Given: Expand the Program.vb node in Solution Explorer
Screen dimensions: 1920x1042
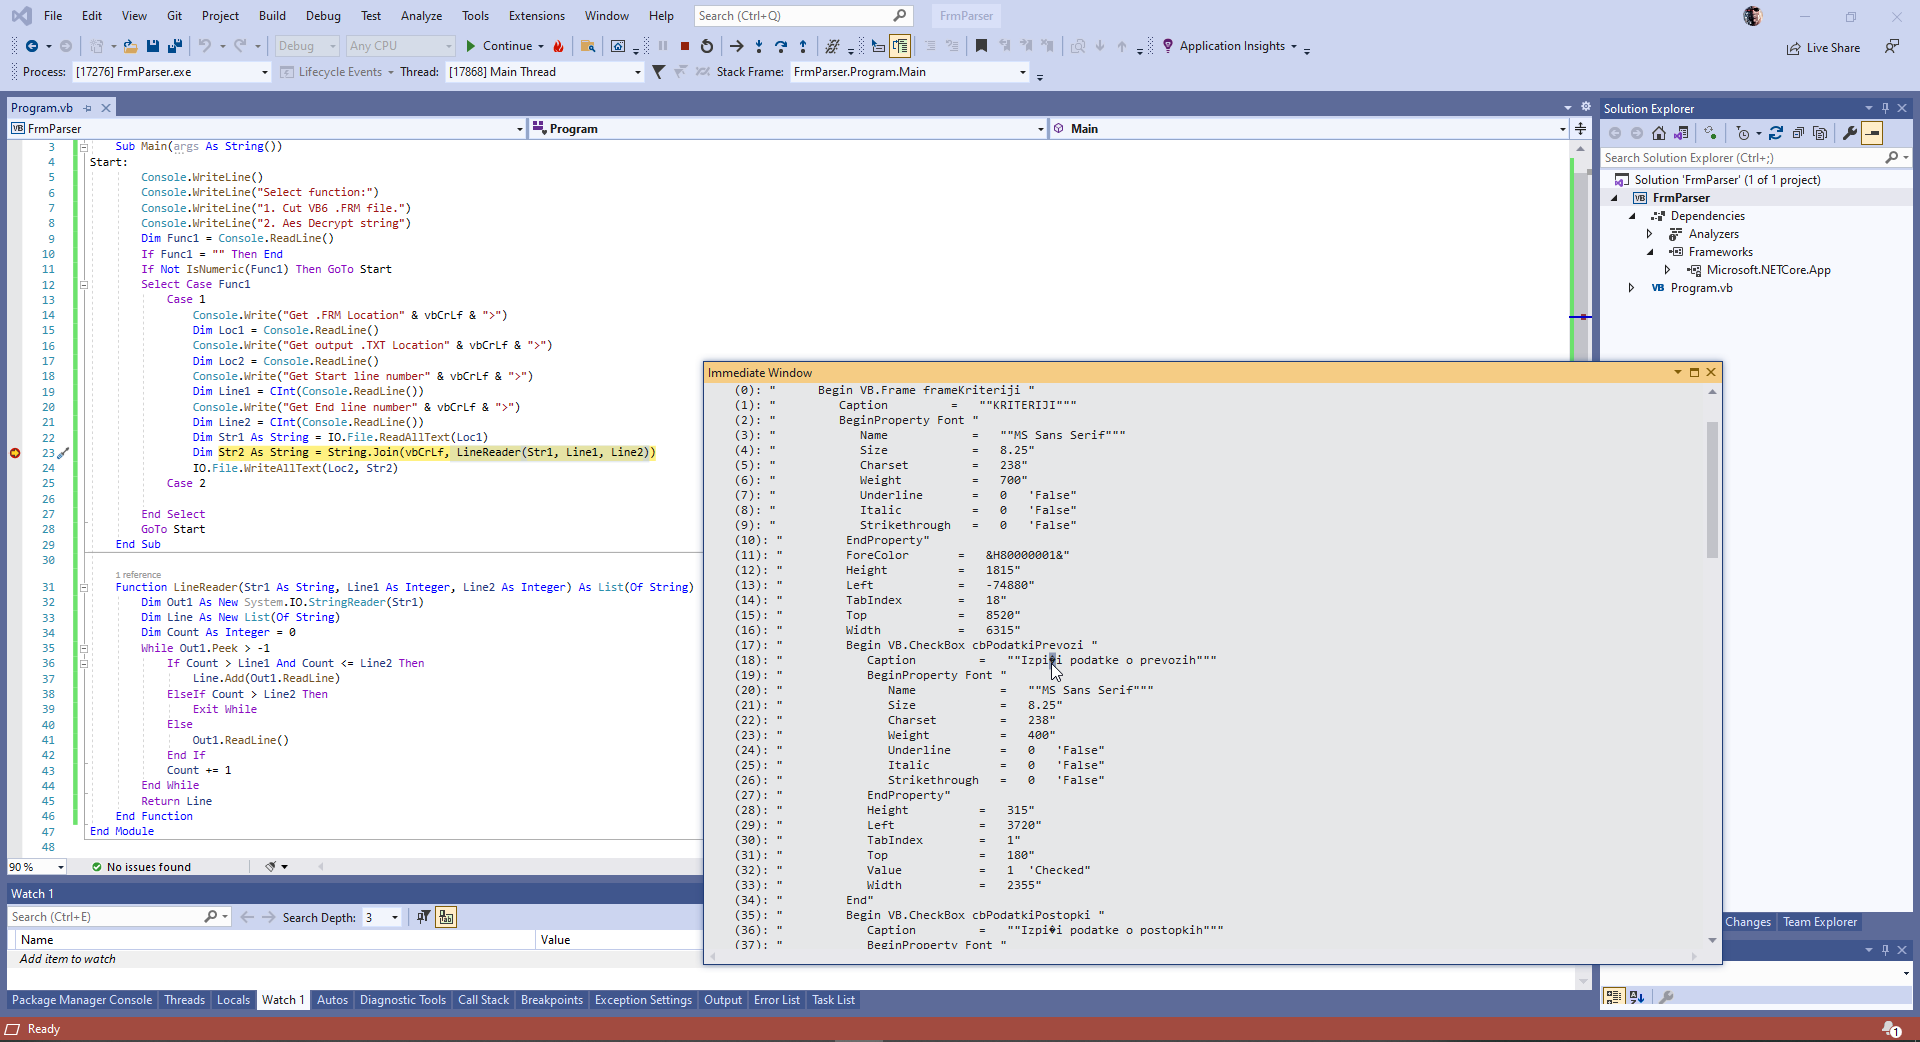Looking at the screenshot, I should pyautogui.click(x=1632, y=288).
